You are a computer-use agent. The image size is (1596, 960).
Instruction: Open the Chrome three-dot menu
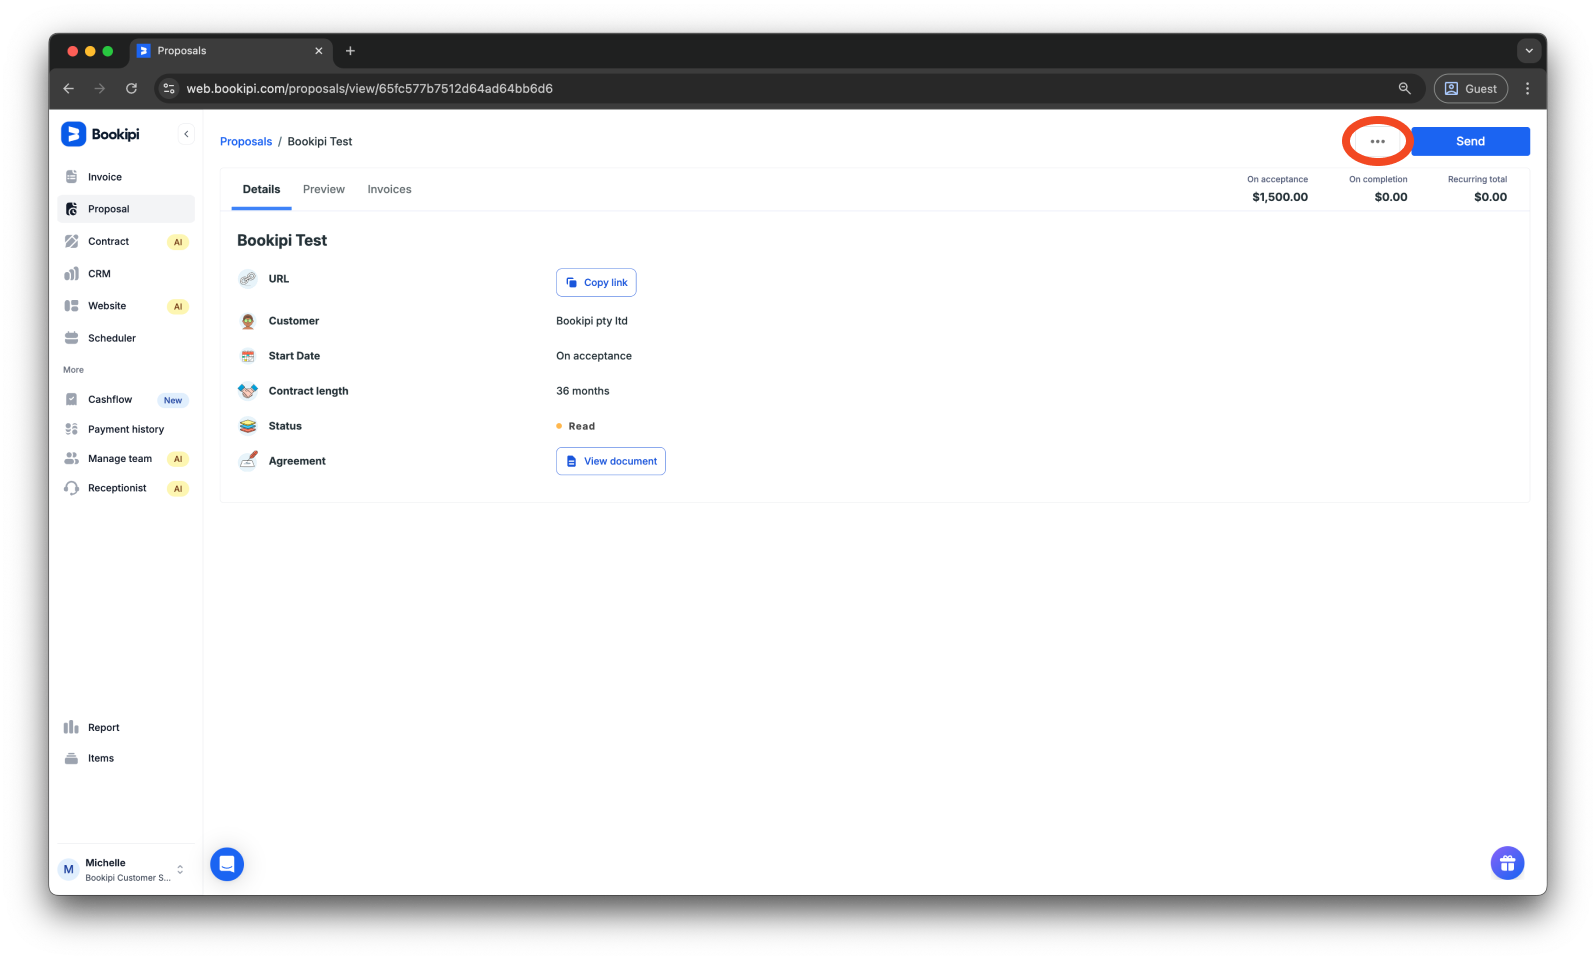(x=1527, y=88)
